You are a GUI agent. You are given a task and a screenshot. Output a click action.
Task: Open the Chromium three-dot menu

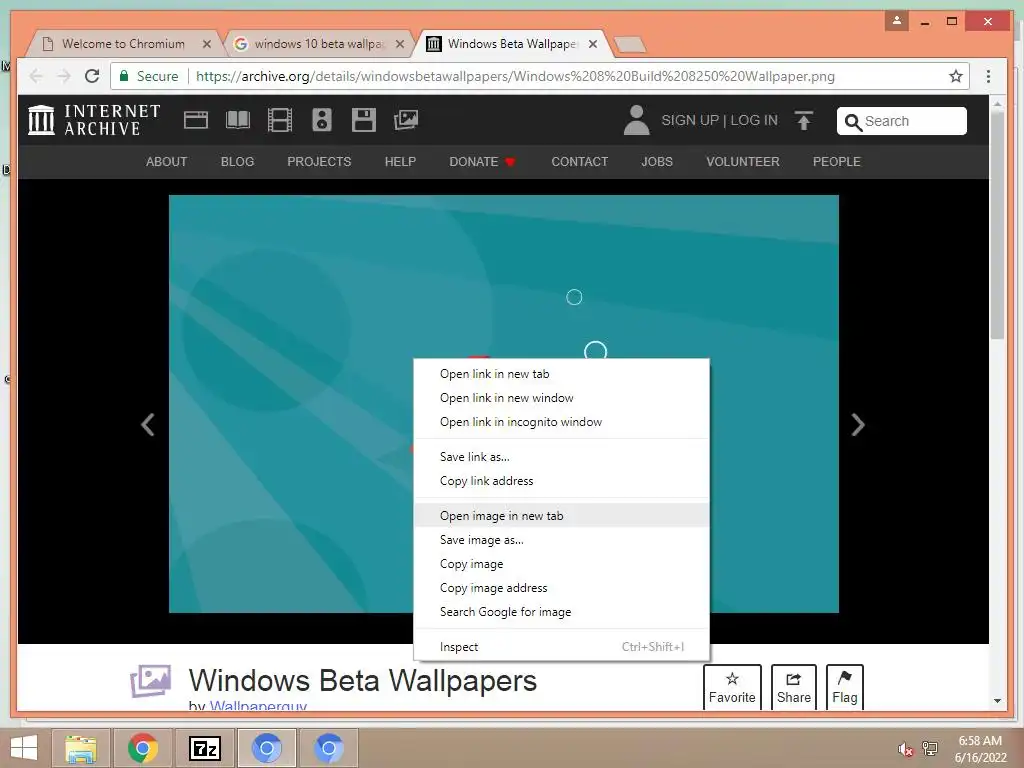[989, 76]
